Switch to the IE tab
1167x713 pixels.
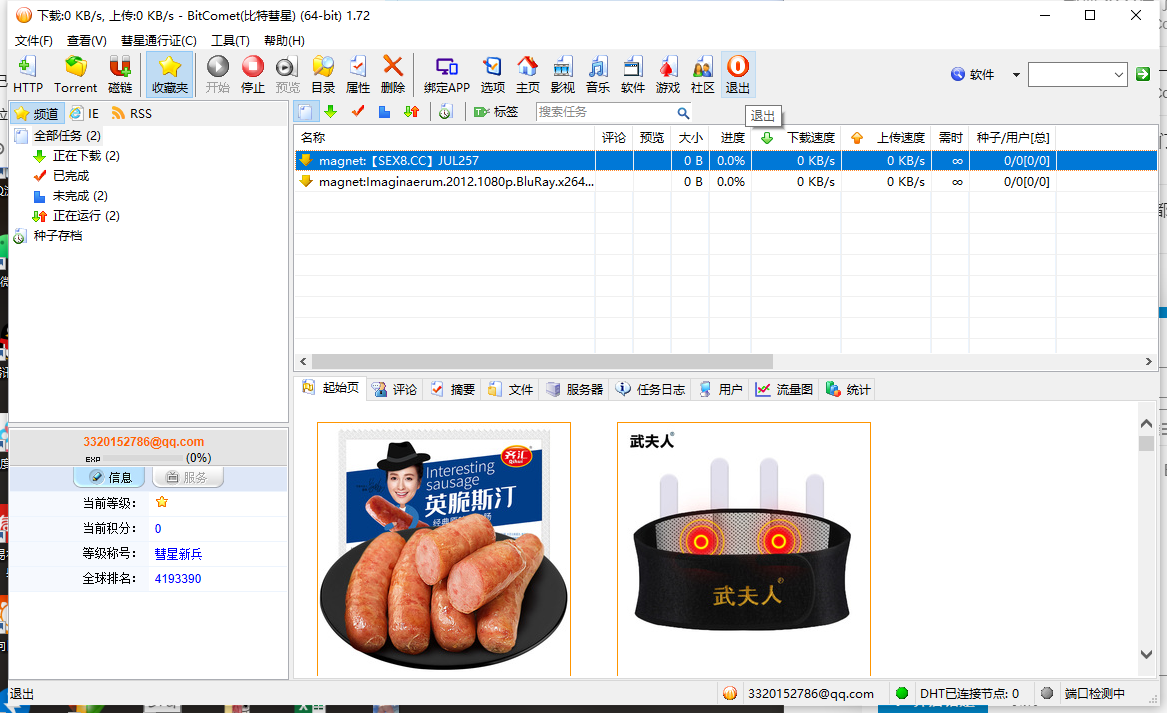[x=84, y=113]
